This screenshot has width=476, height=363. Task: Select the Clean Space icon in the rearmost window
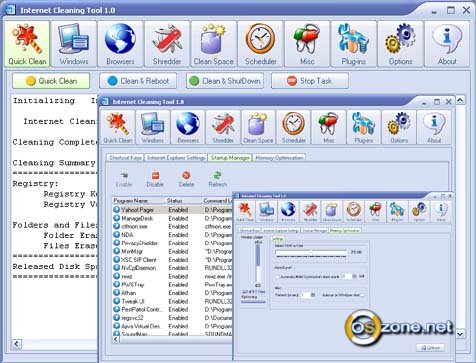click(x=214, y=44)
